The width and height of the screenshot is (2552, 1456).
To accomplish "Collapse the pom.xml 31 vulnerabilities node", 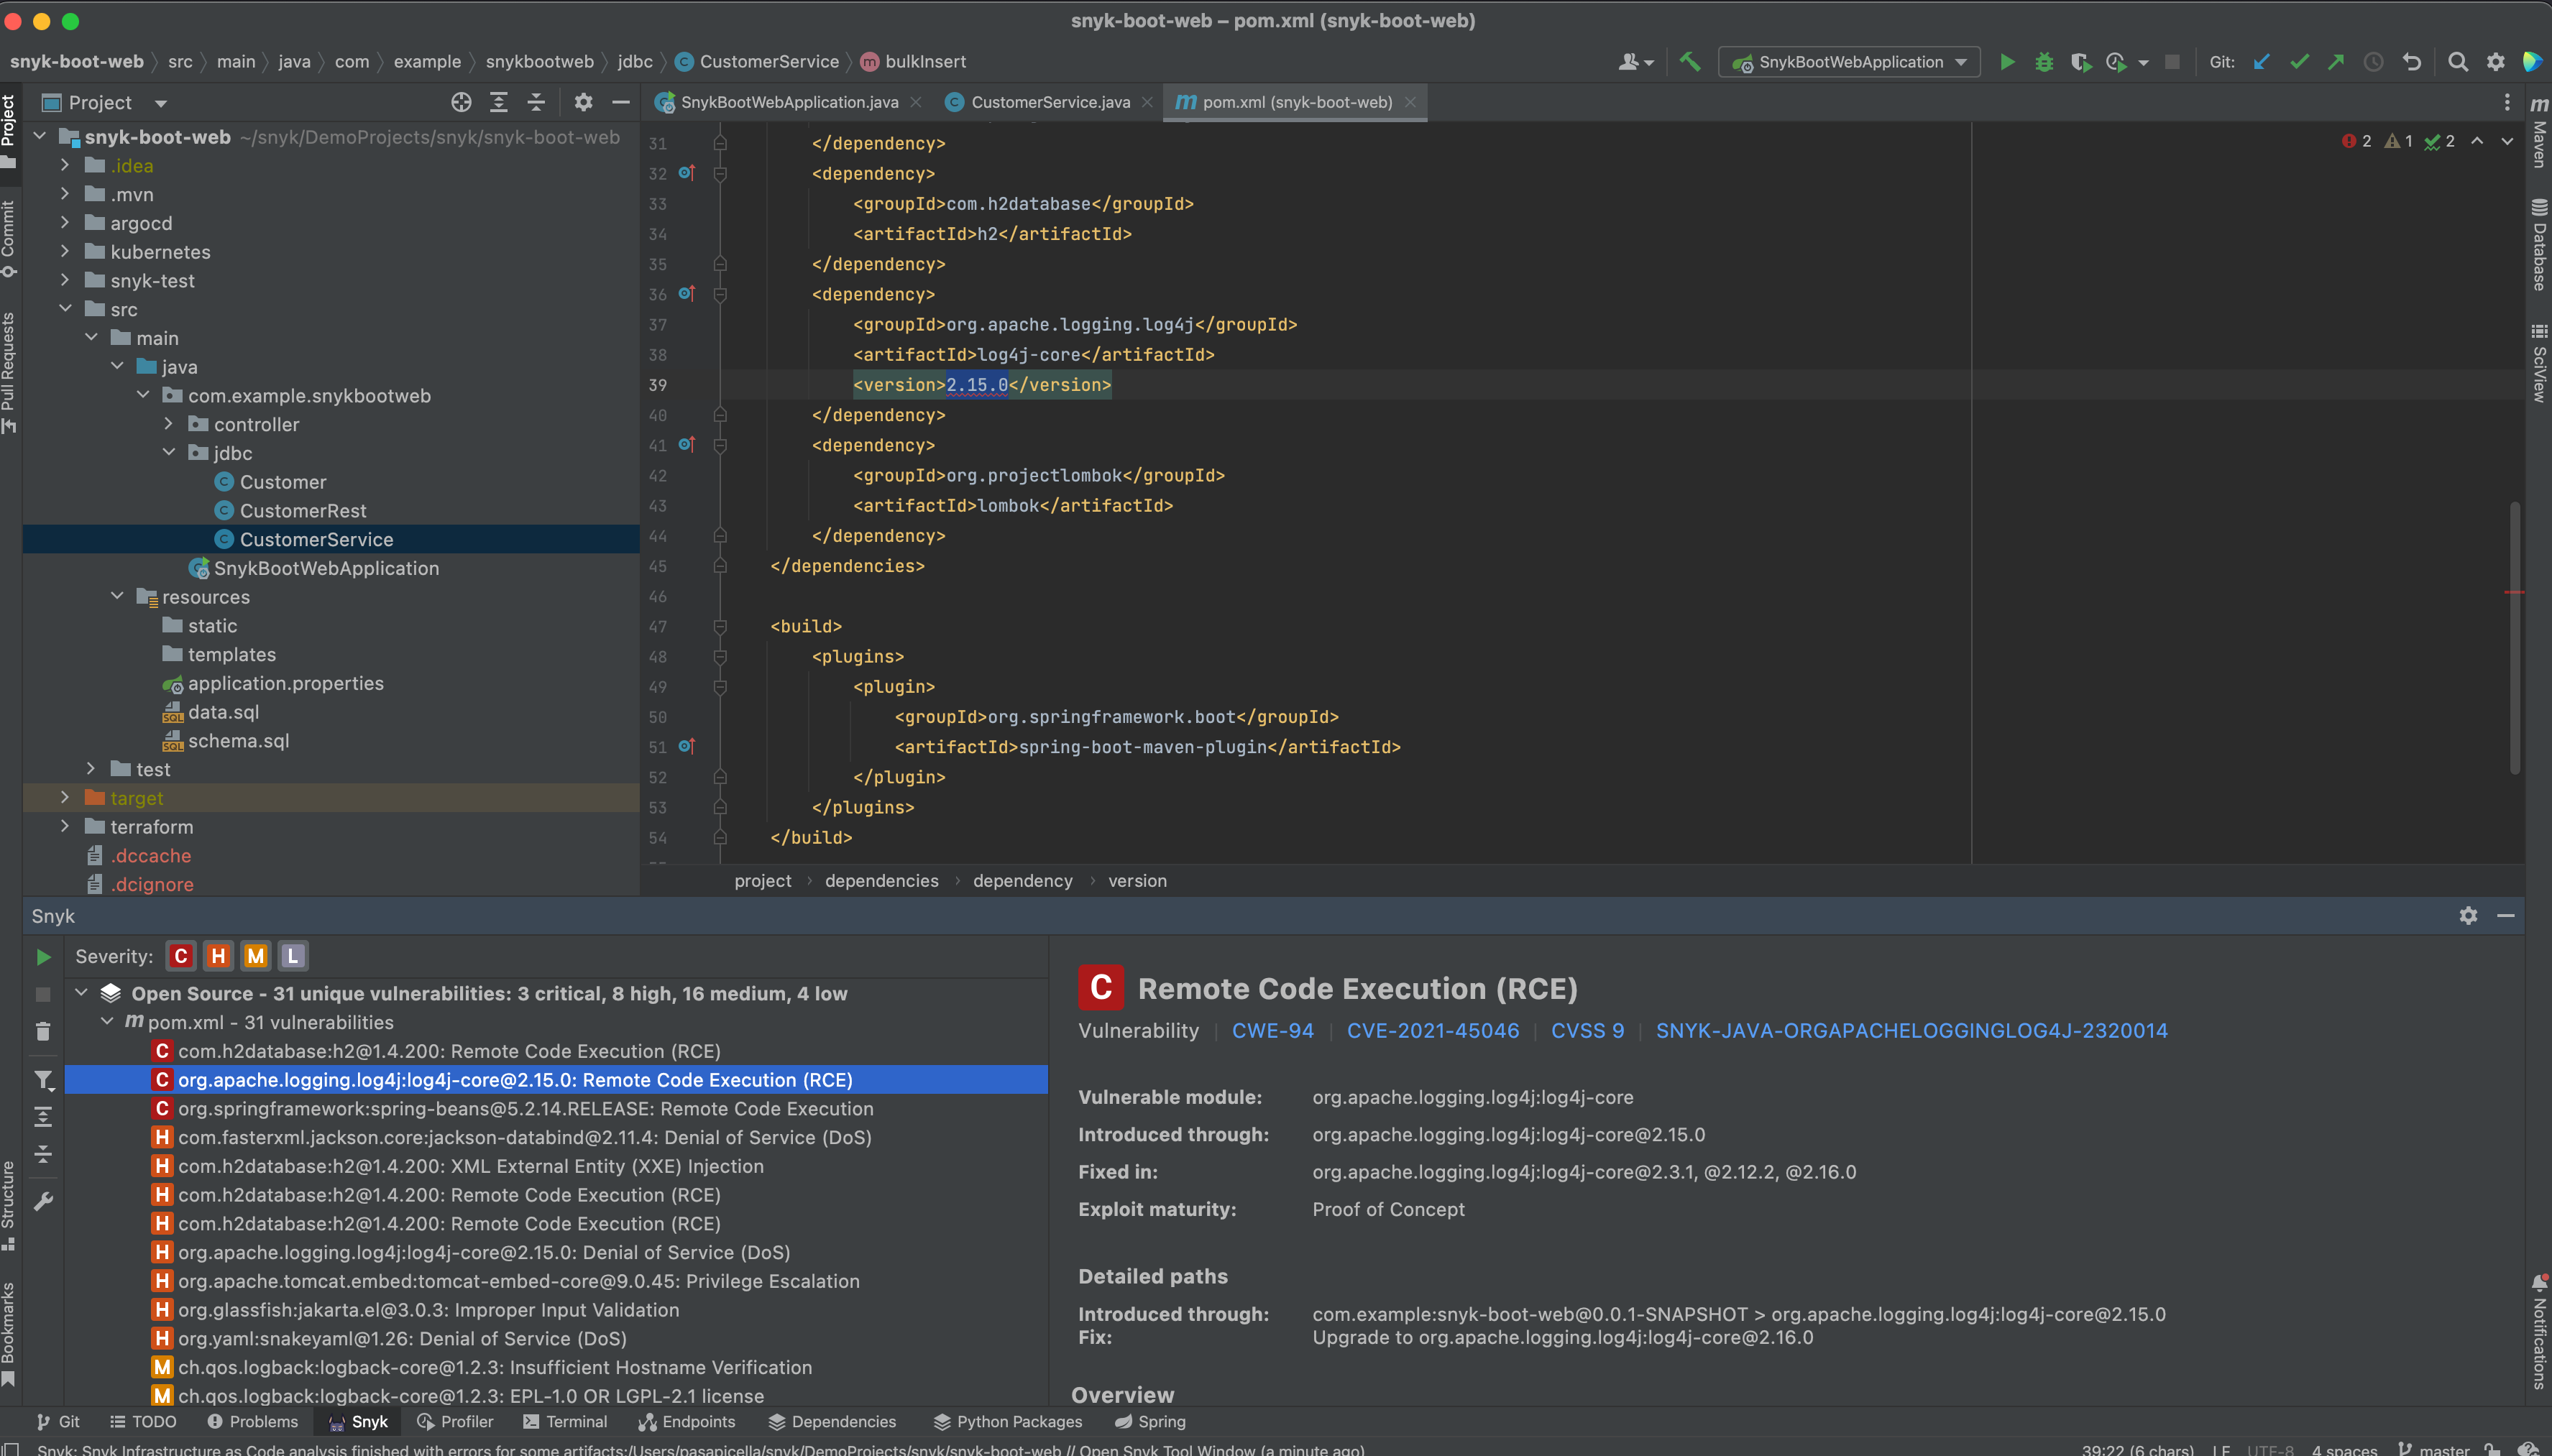I will coord(107,1022).
